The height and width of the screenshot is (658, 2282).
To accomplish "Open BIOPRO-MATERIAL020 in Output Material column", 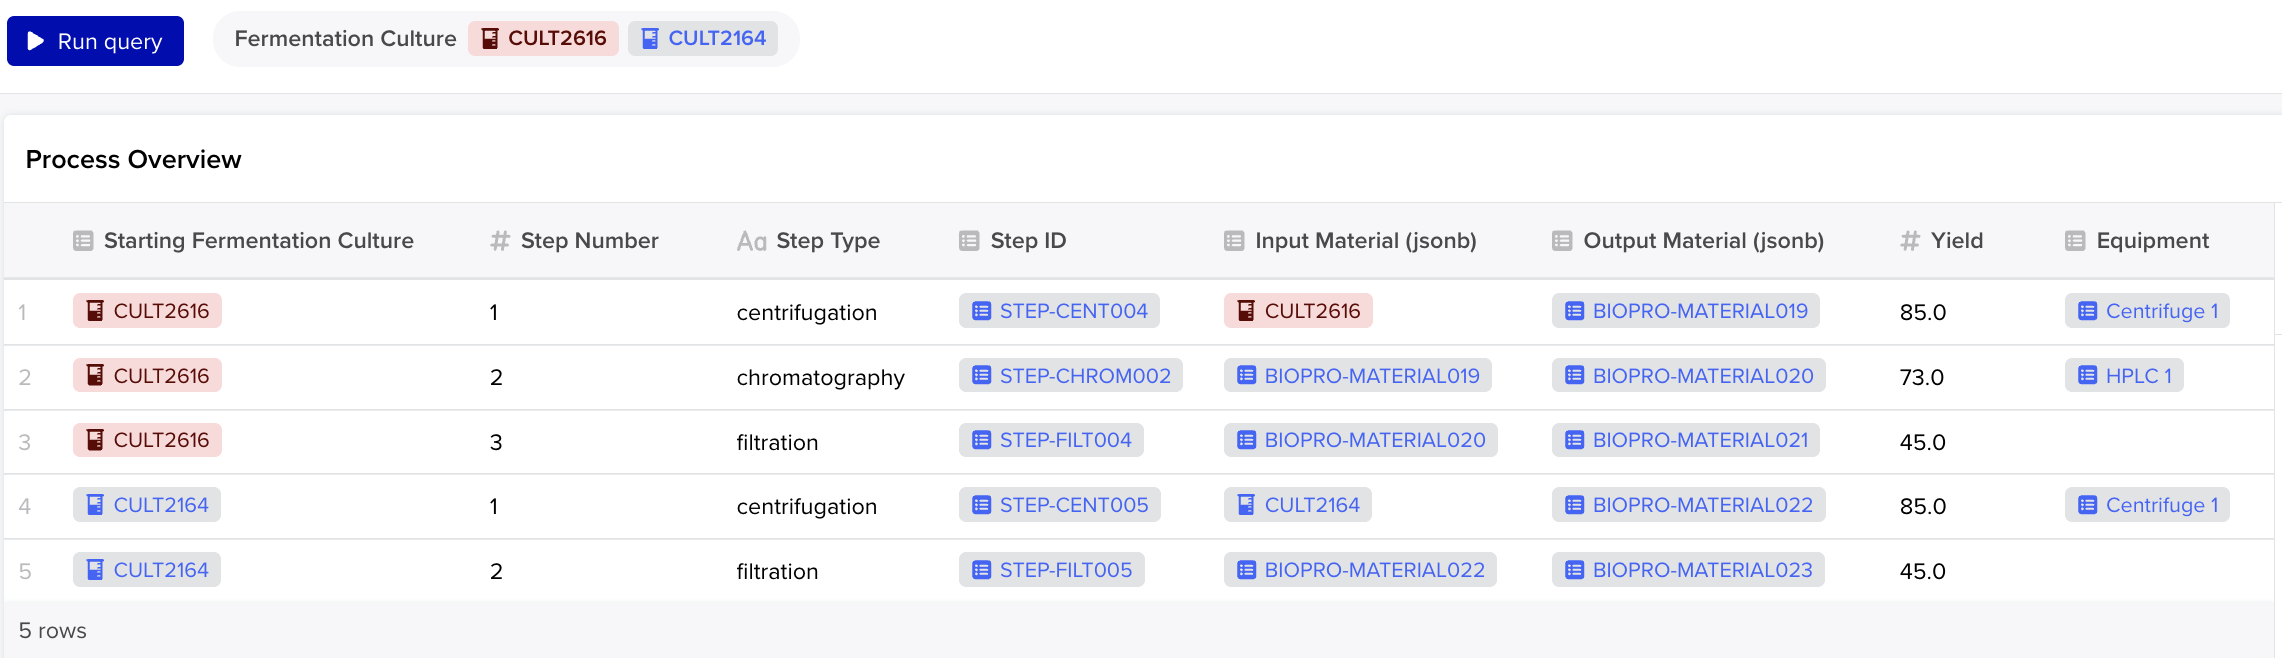I will point(1689,376).
